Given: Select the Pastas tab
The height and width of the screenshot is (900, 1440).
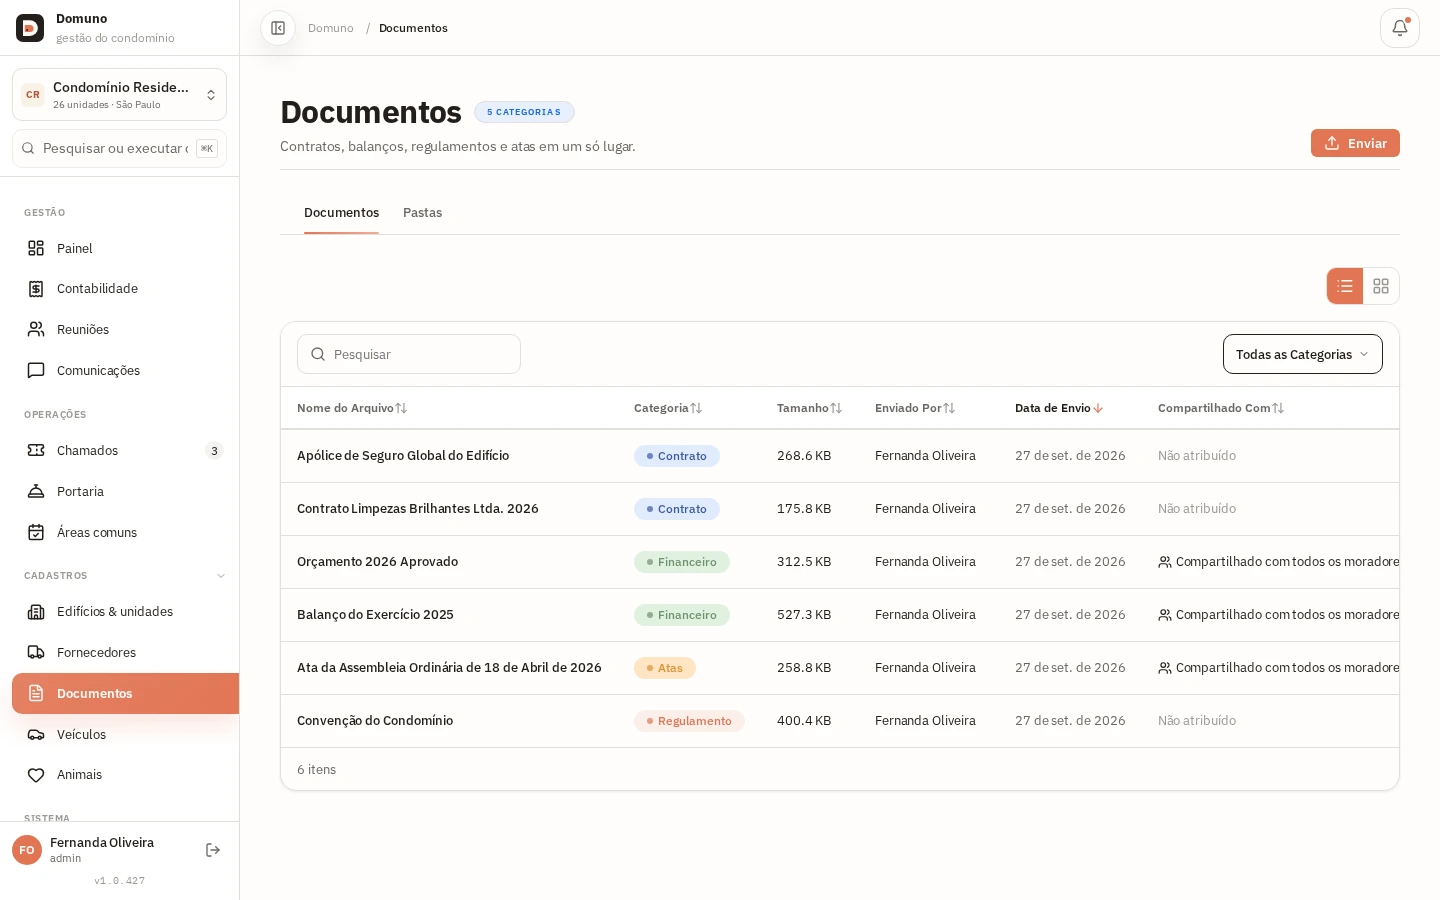Looking at the screenshot, I should click(422, 213).
